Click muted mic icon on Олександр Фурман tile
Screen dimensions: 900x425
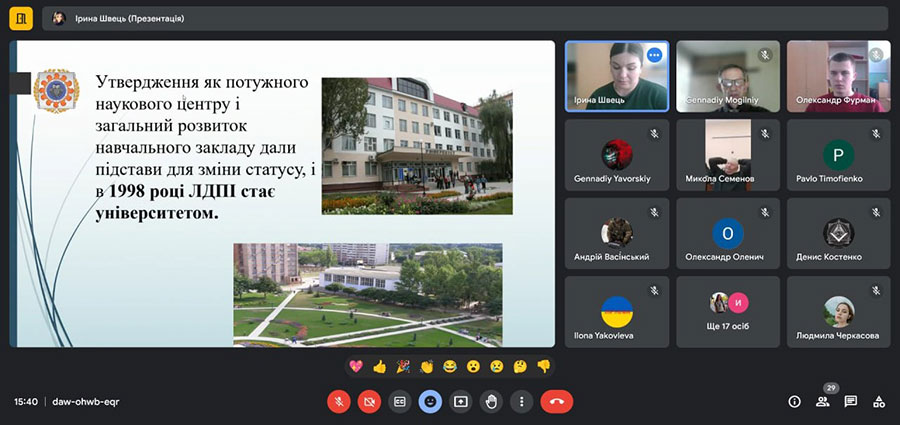tap(875, 55)
